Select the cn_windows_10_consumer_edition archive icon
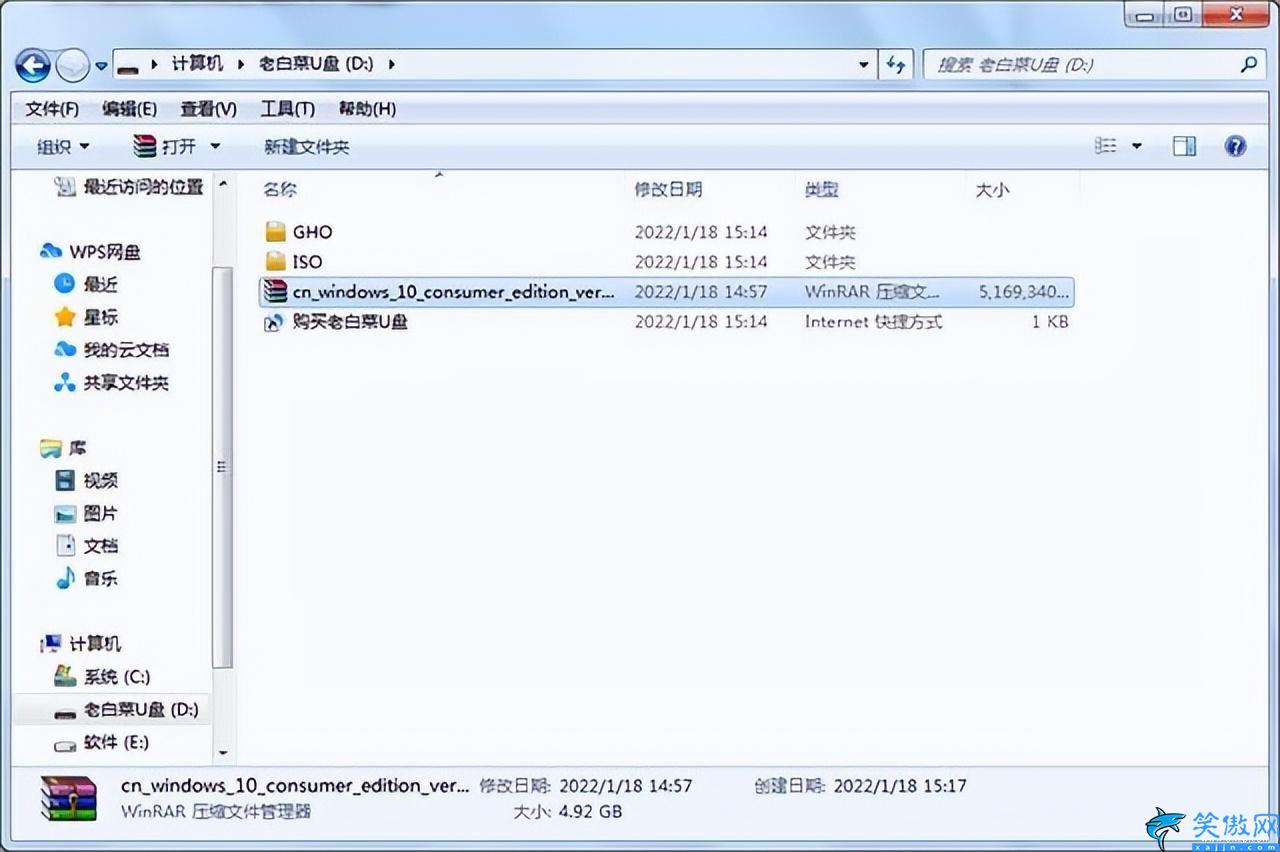1280x852 pixels. tap(275, 292)
